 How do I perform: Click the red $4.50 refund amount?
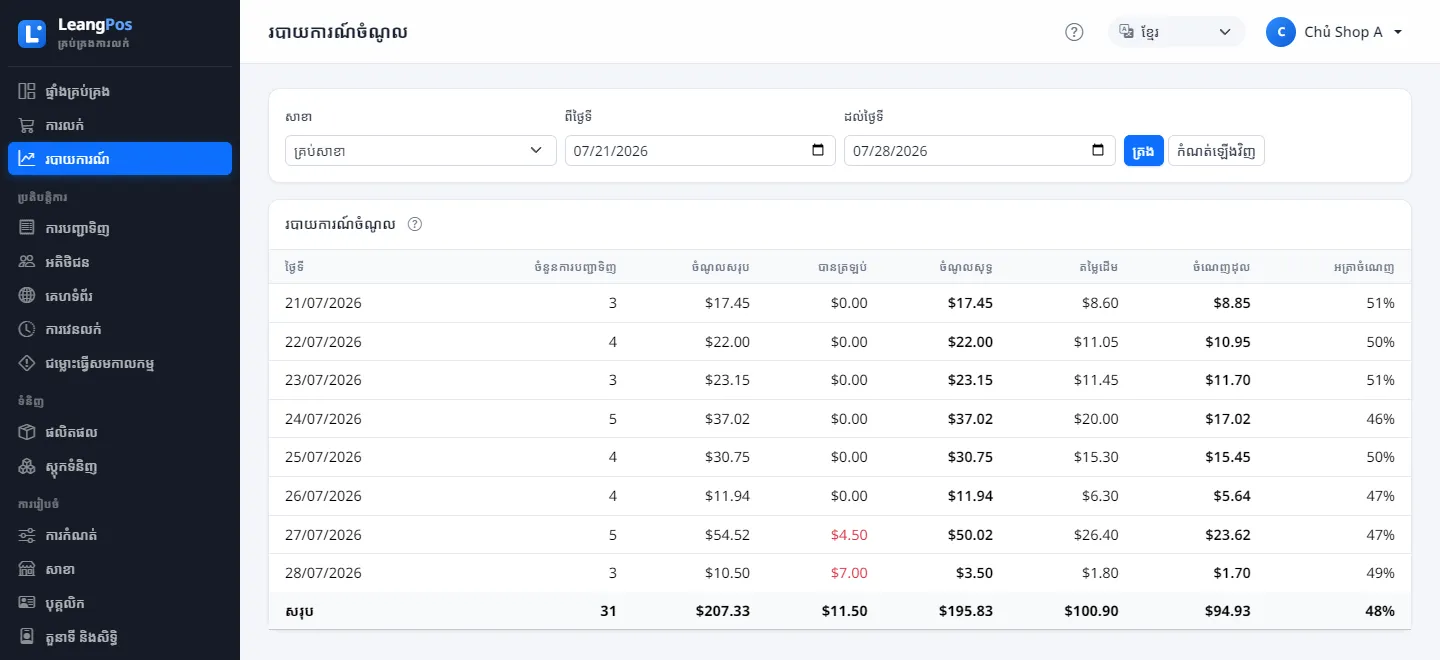point(849,535)
